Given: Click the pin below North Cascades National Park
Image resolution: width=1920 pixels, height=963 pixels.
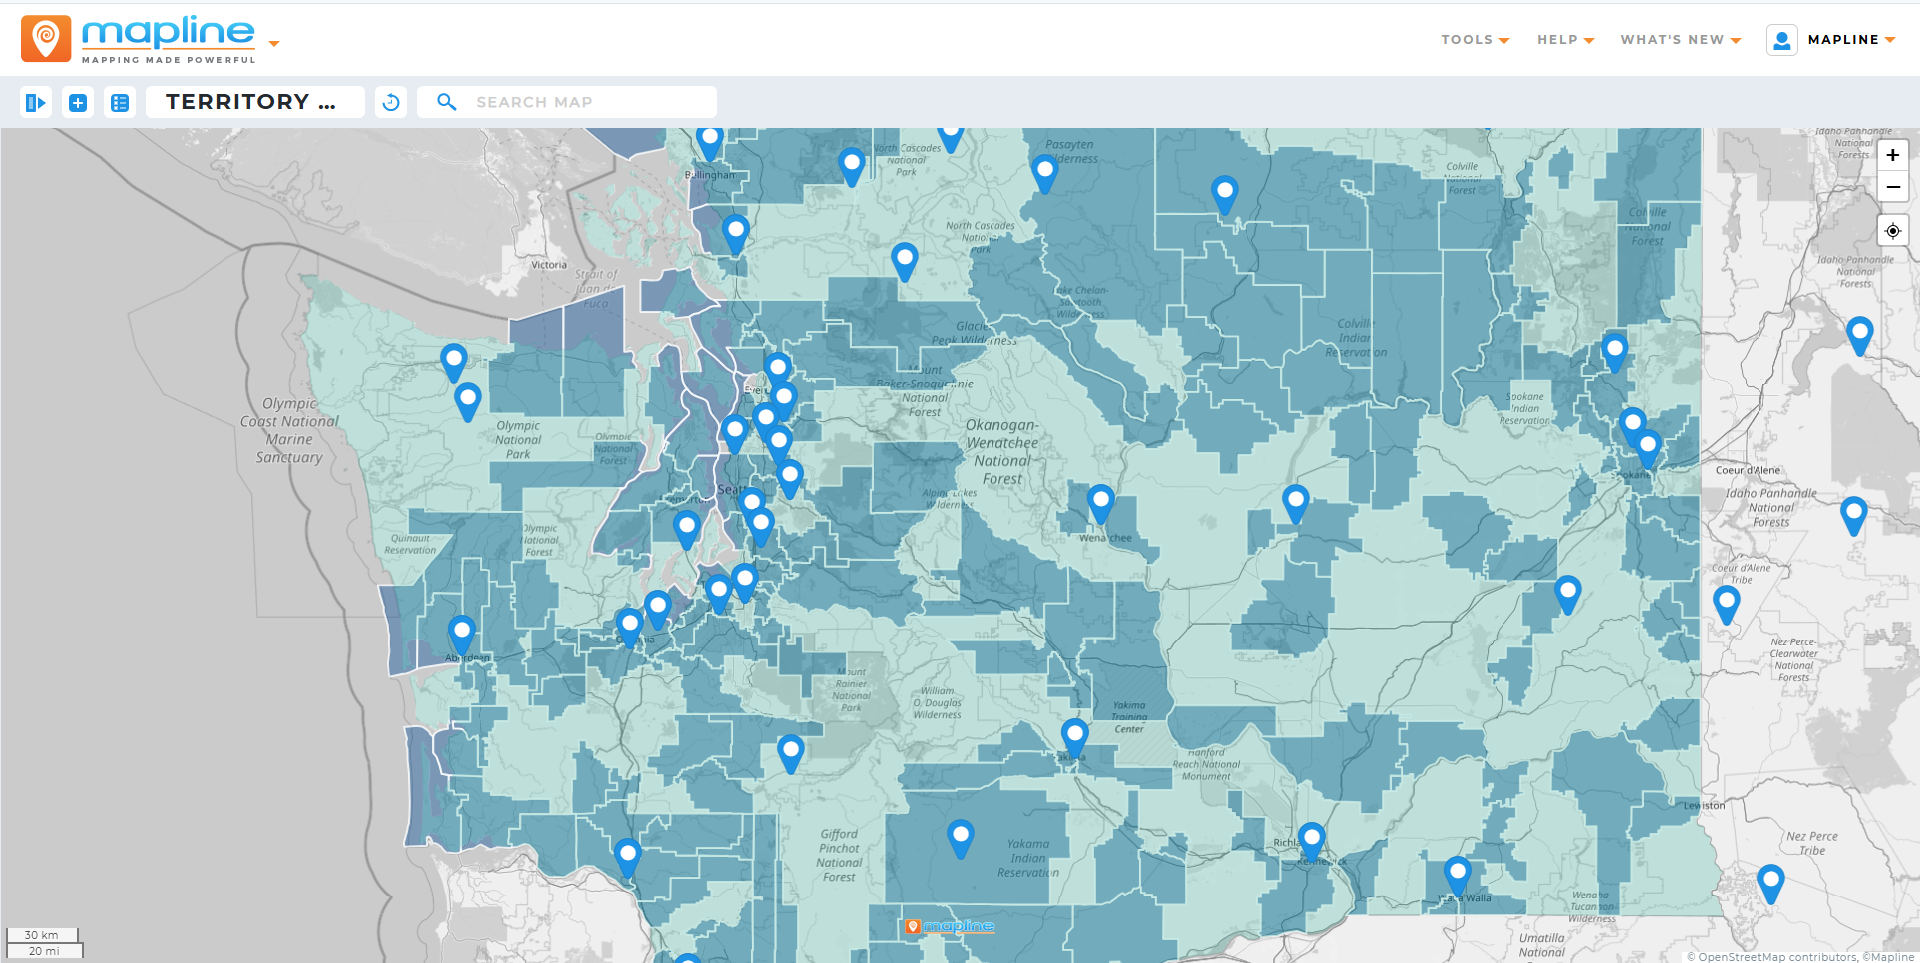Looking at the screenshot, I should 905,261.
